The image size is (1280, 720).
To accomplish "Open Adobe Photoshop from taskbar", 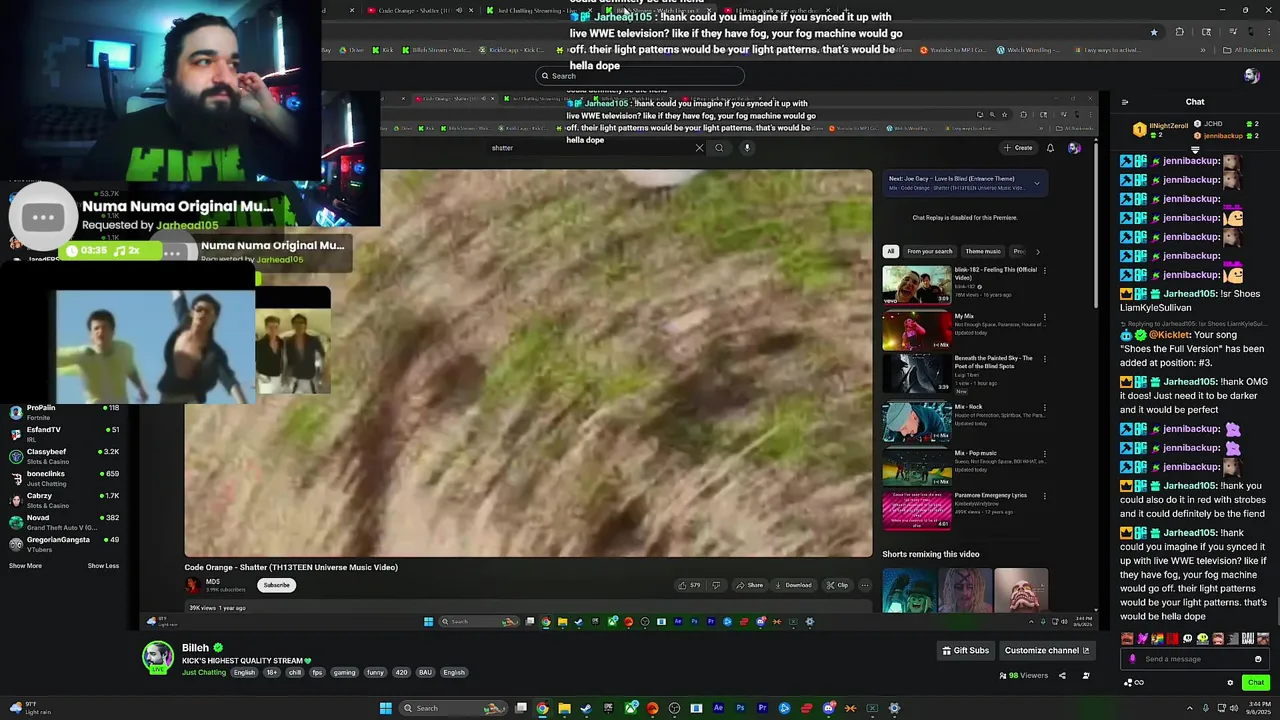I will click(x=740, y=708).
